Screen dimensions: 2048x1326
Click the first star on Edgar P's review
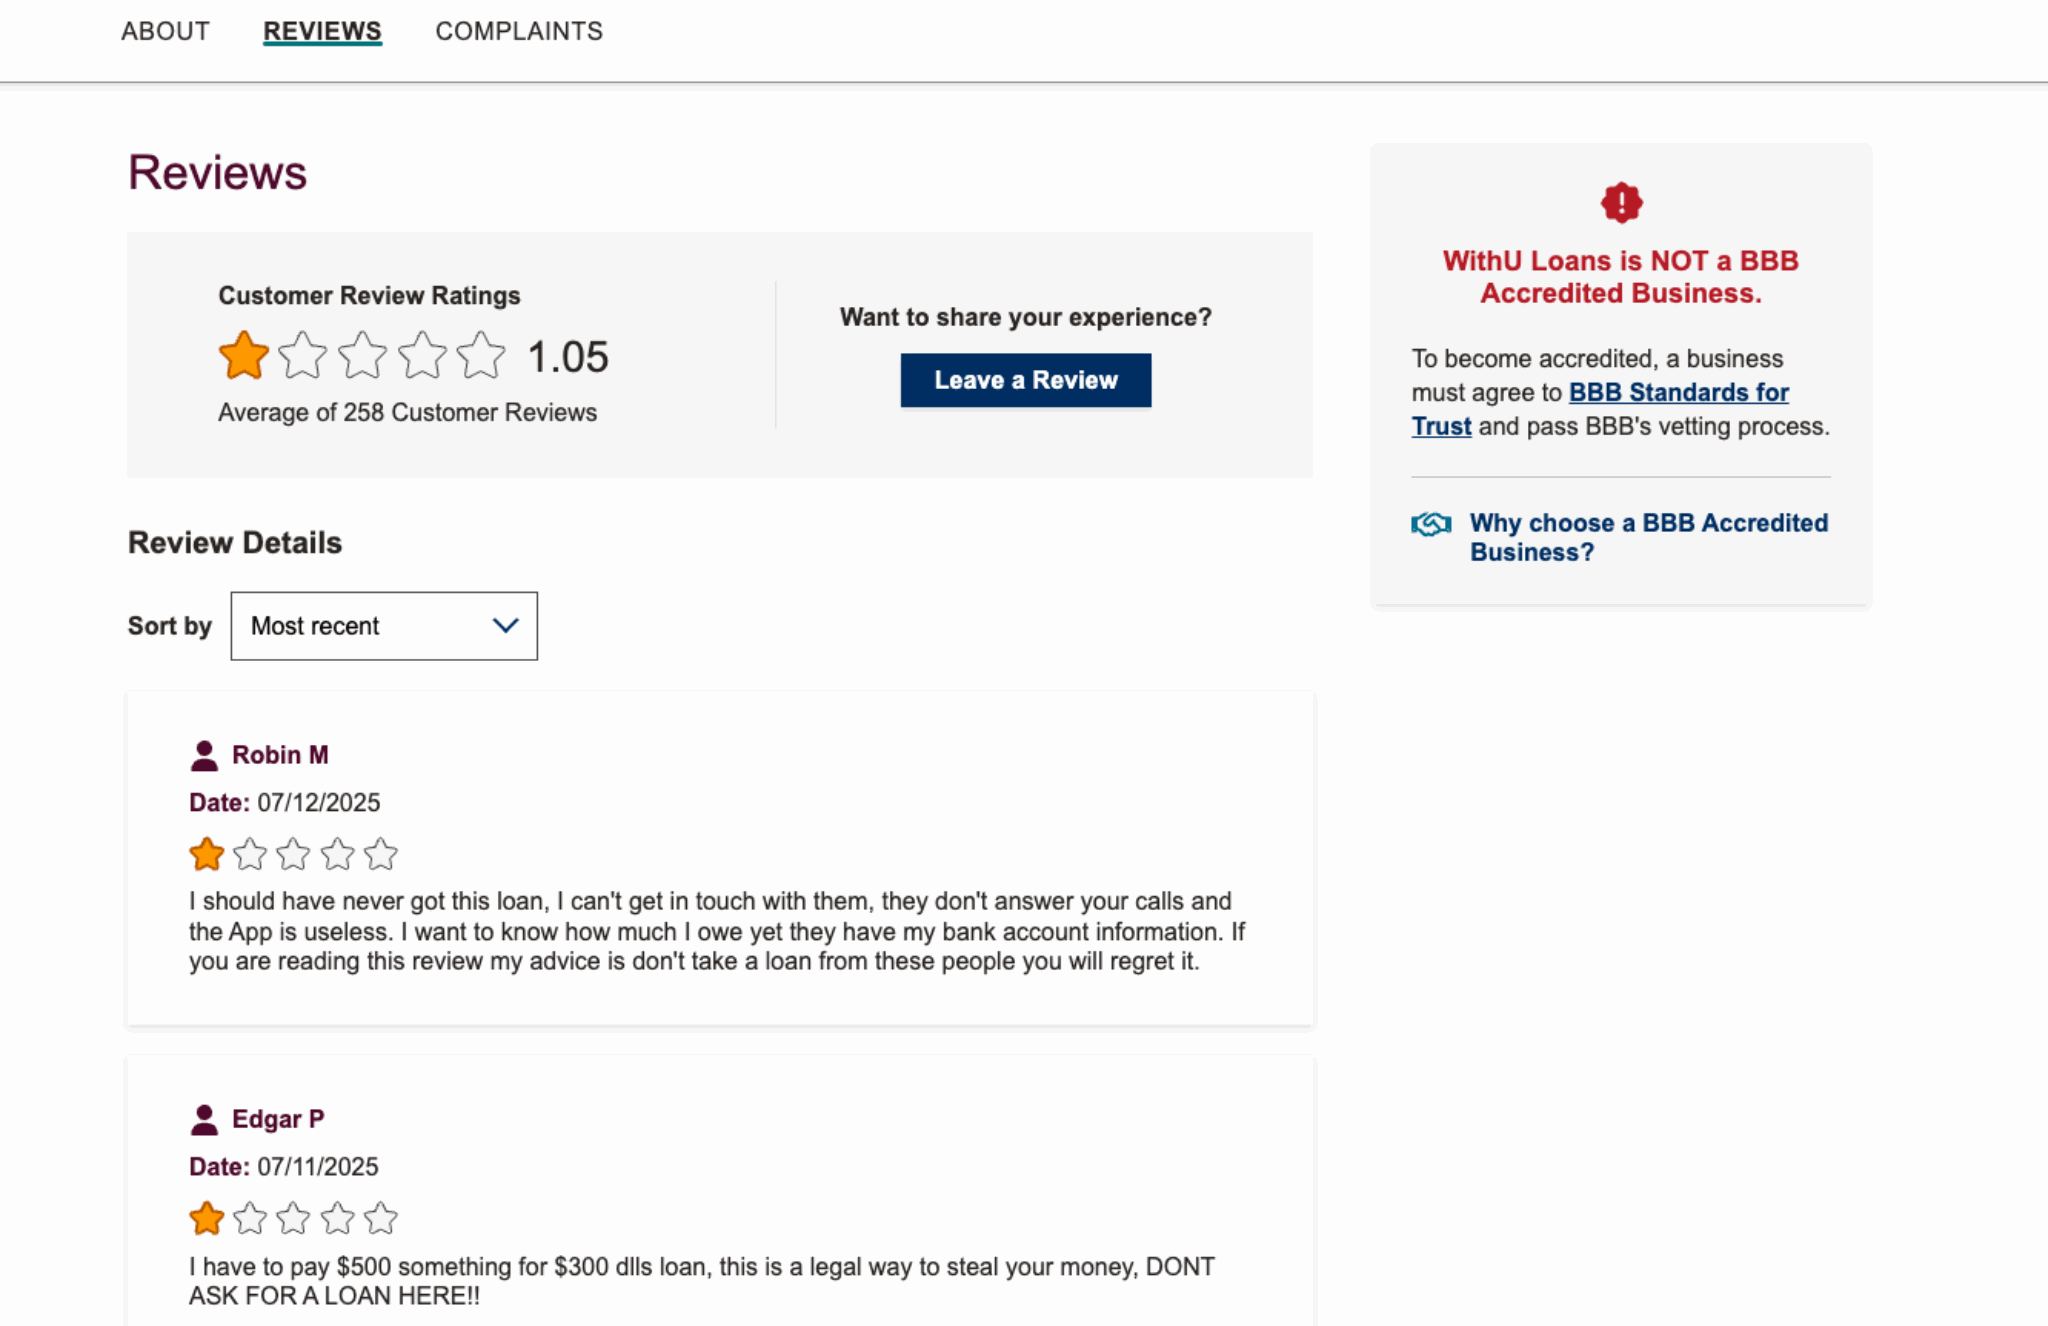(208, 1218)
